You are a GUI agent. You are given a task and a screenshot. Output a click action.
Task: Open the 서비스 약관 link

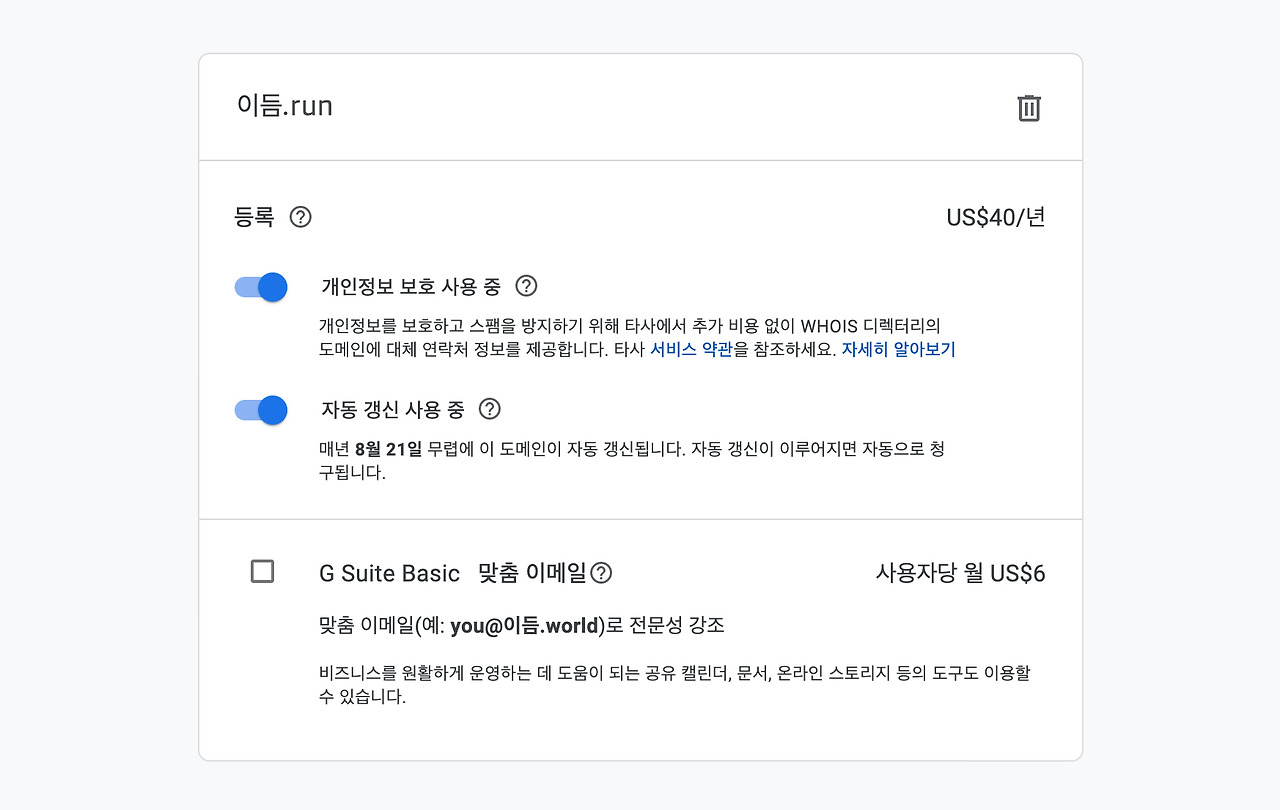click(x=692, y=350)
